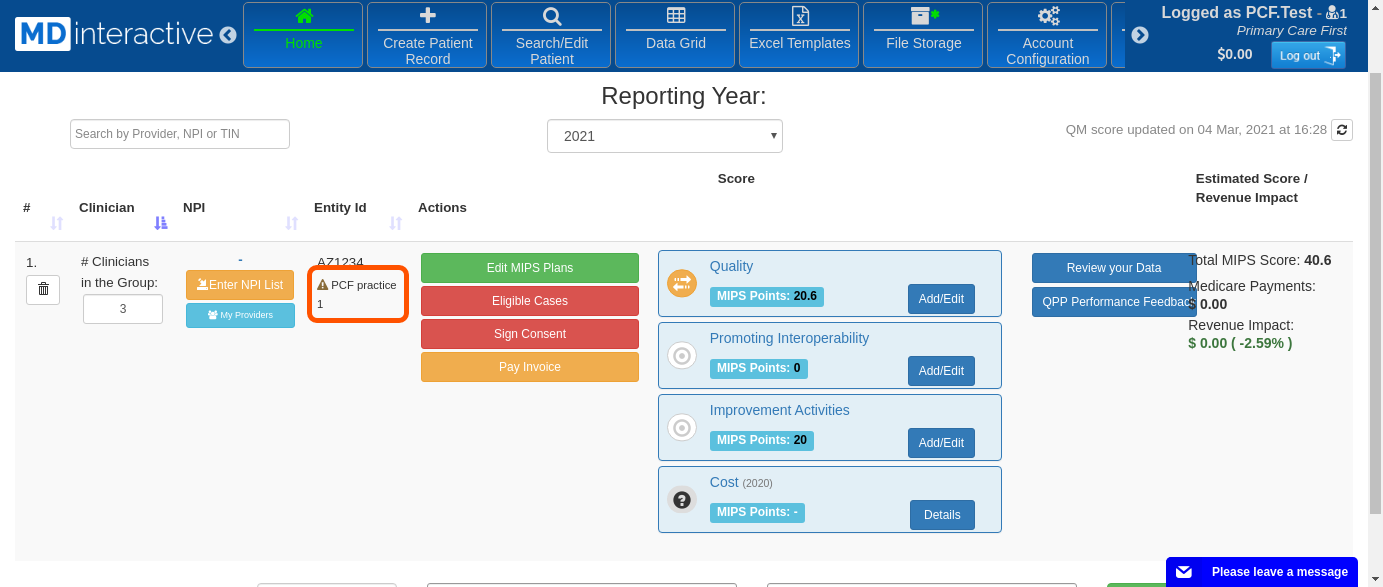This screenshot has height=587, width=1383.
Task: Click the Improvement Activities circle icon
Action: [682, 427]
